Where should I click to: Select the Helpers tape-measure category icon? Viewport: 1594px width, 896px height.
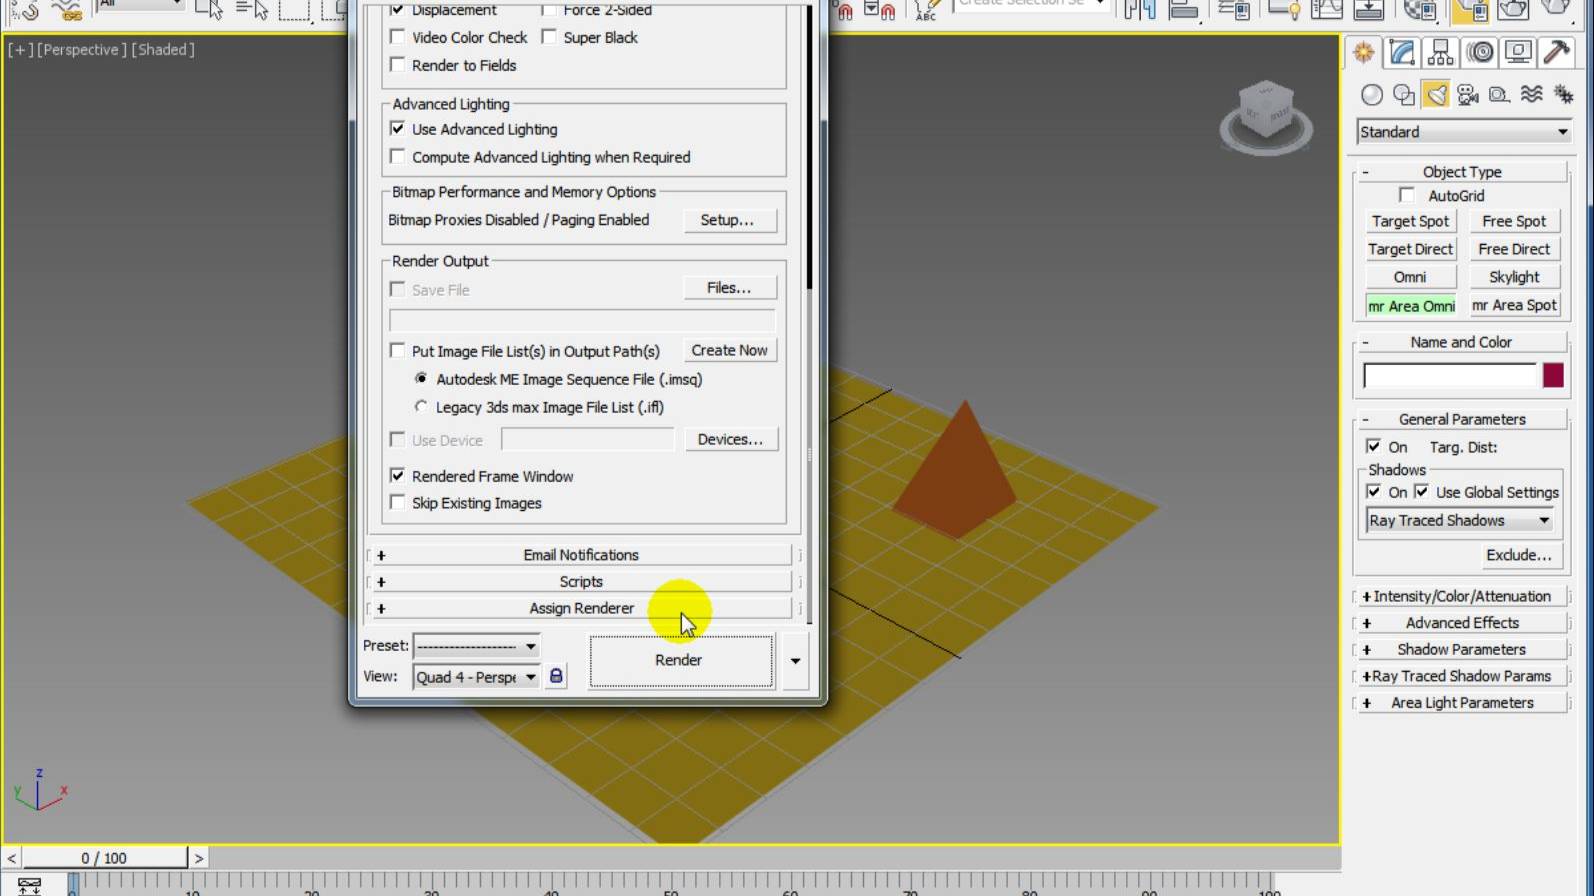point(1499,95)
